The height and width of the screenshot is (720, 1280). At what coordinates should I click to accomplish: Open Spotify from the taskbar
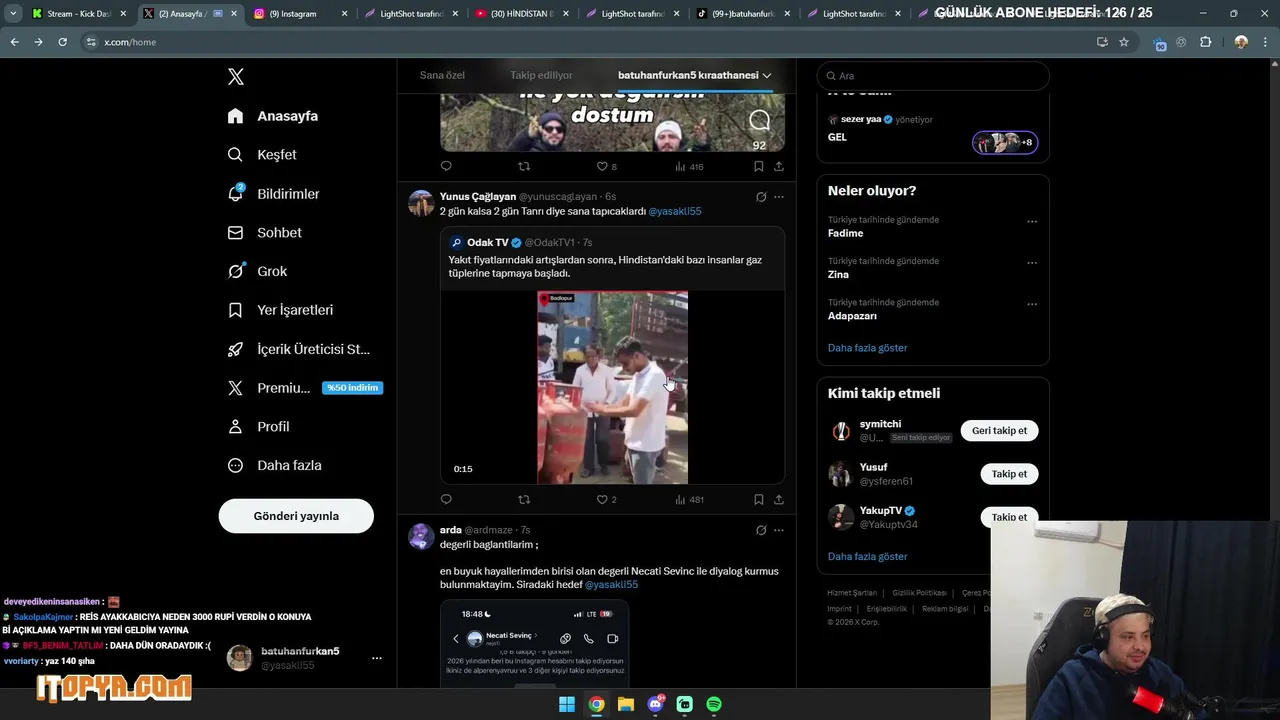714,704
